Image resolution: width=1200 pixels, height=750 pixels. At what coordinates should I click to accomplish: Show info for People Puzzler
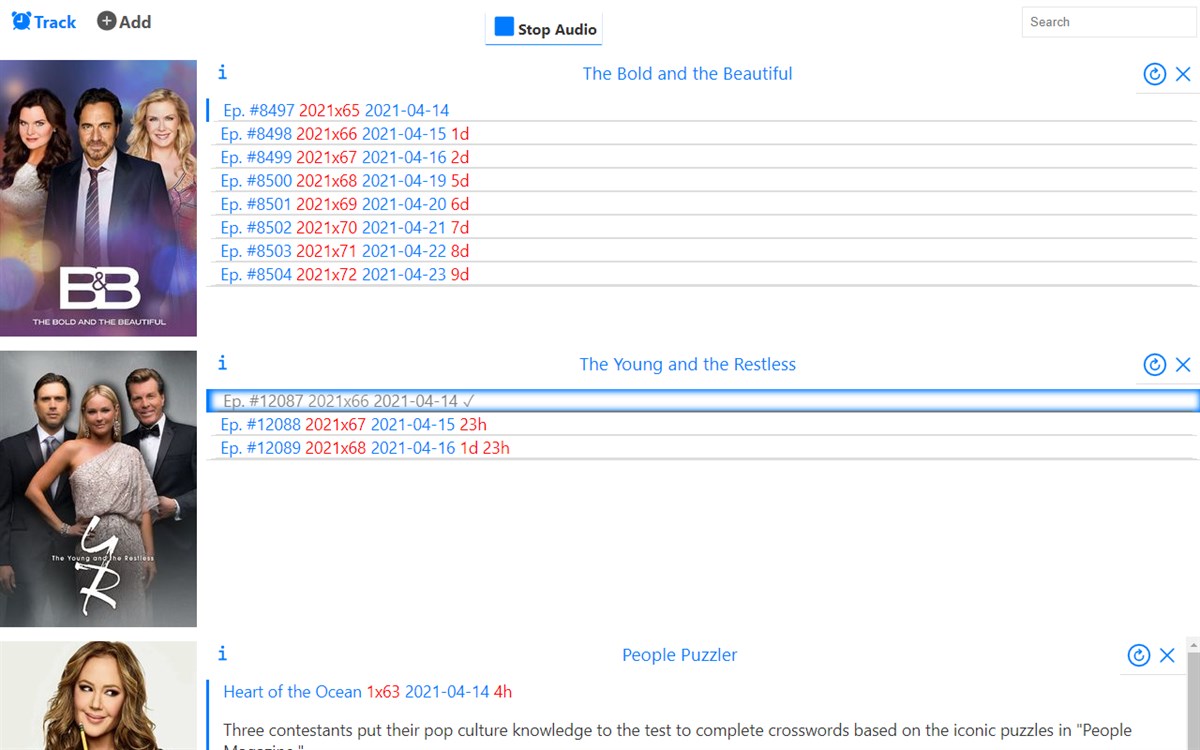[222, 653]
